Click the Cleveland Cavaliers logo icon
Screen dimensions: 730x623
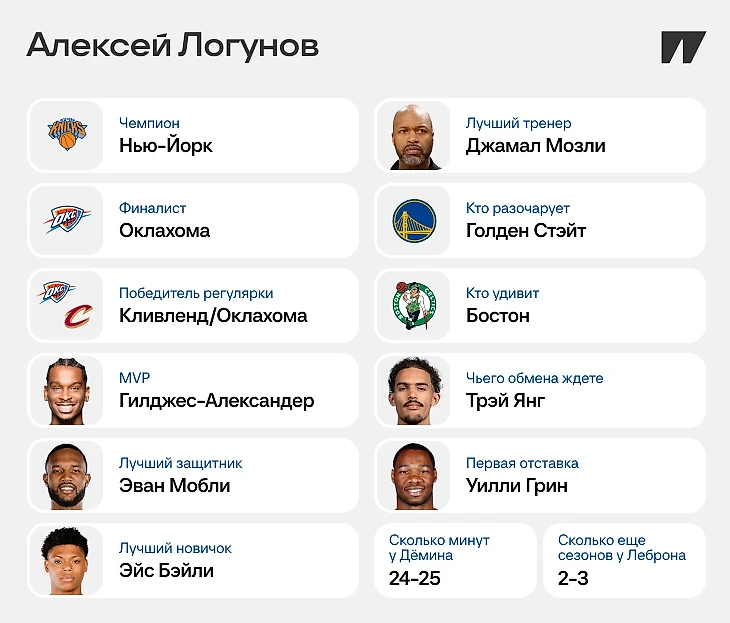coord(77,318)
